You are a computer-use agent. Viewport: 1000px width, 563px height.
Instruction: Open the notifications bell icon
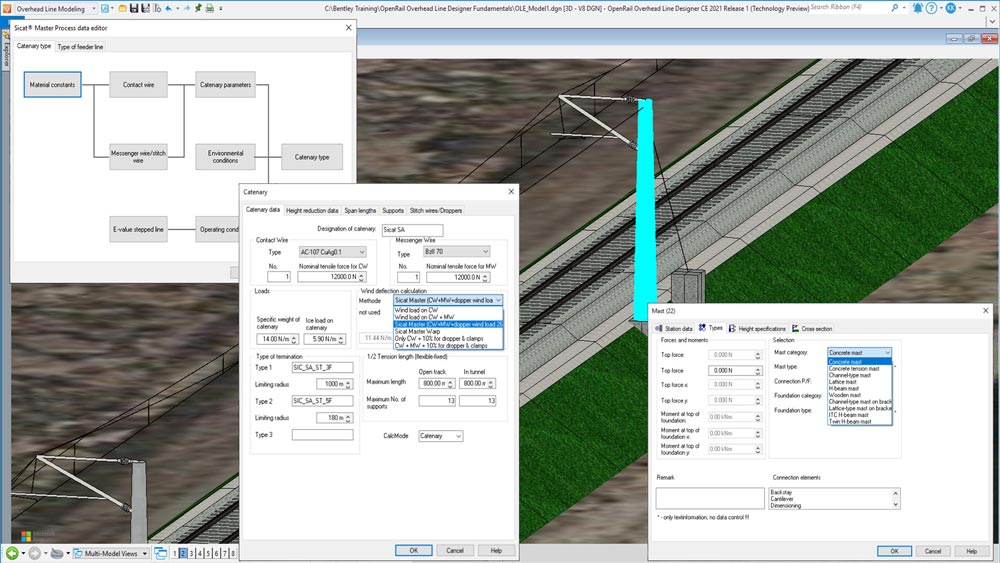coord(918,8)
